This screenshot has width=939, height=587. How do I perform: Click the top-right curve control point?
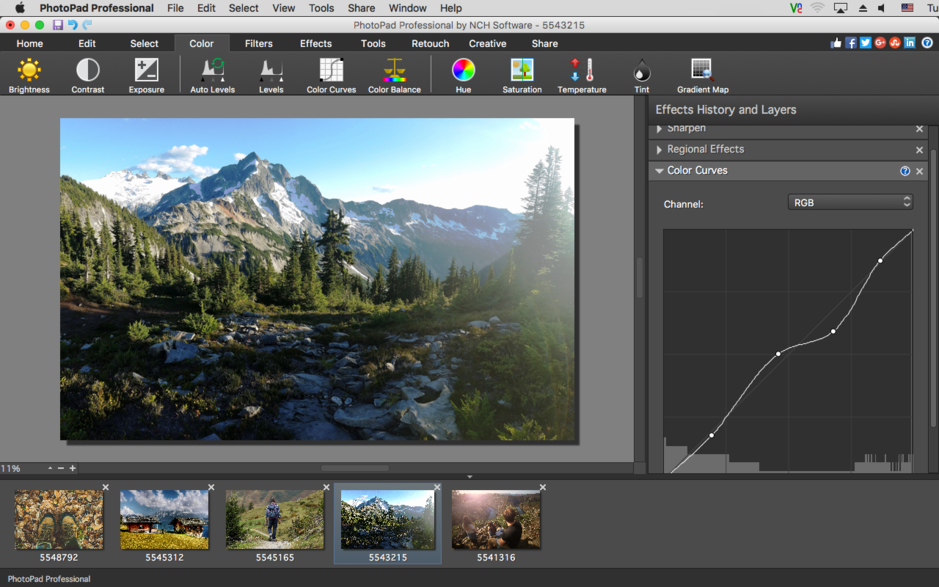(880, 261)
